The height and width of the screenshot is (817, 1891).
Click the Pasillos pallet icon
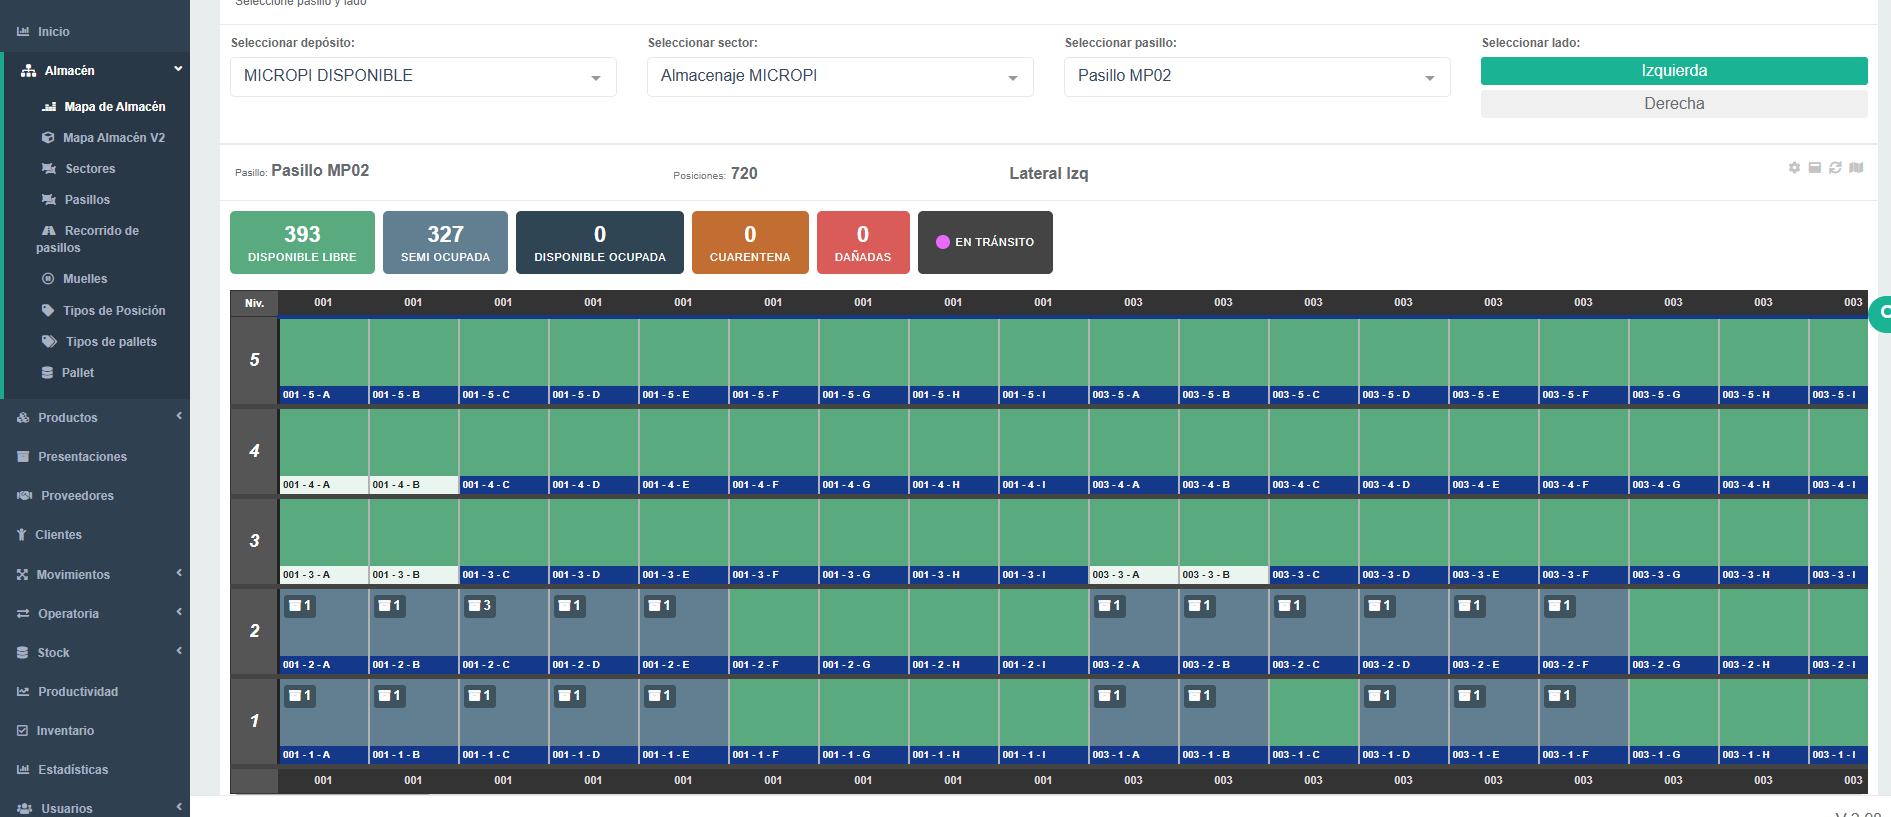49,200
